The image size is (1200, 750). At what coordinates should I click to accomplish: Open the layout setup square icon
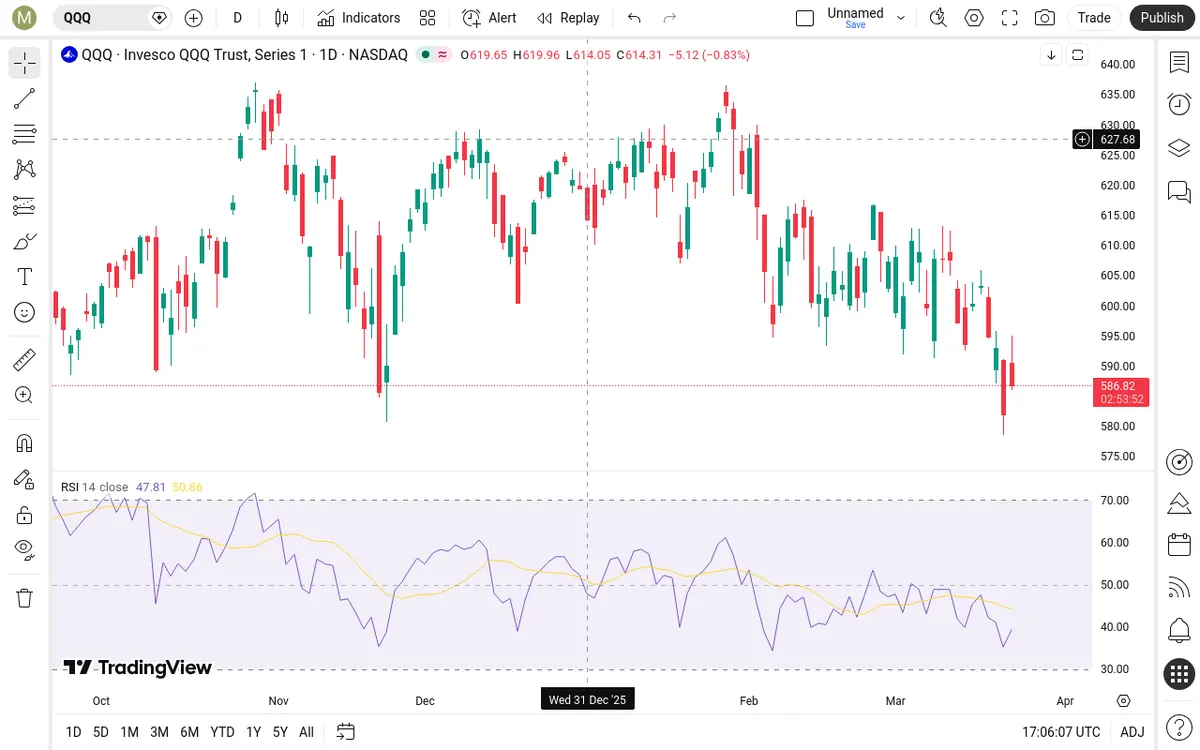tap(805, 18)
